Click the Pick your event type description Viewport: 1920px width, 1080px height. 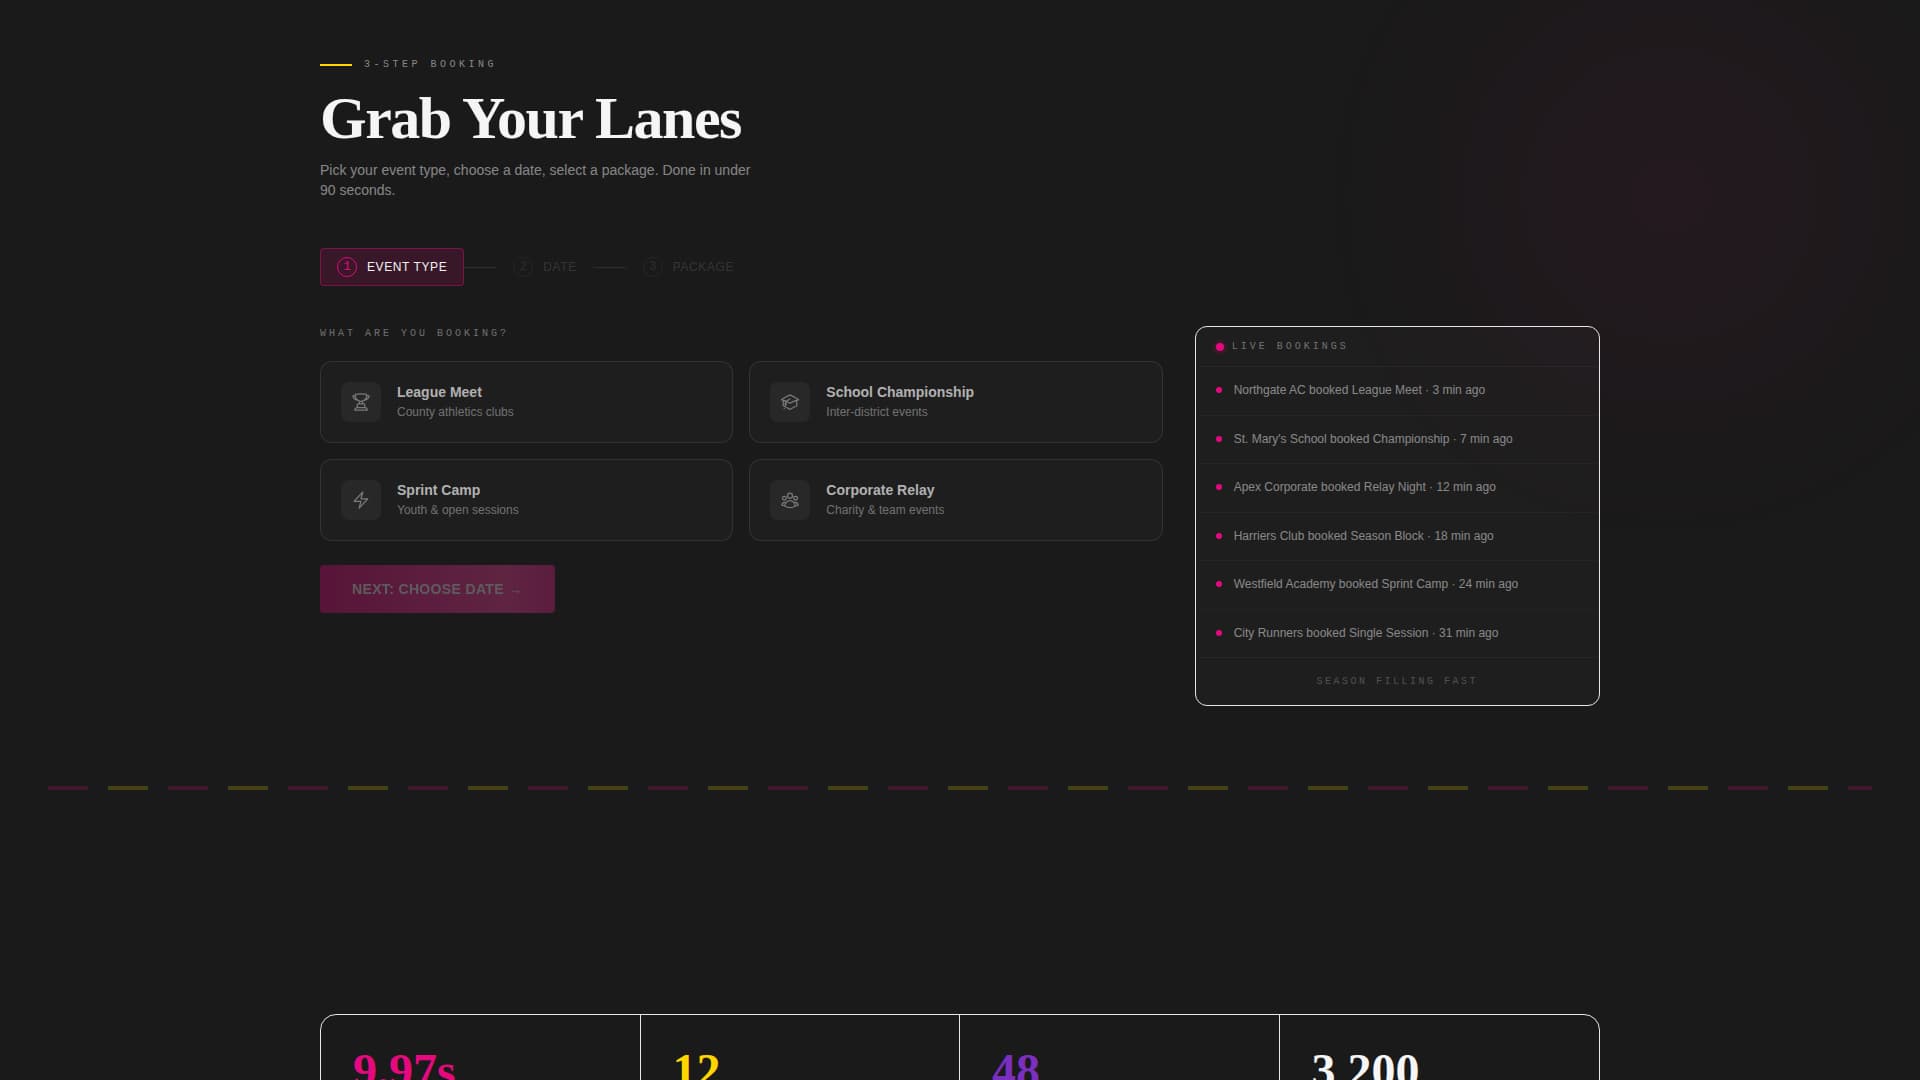(x=535, y=180)
